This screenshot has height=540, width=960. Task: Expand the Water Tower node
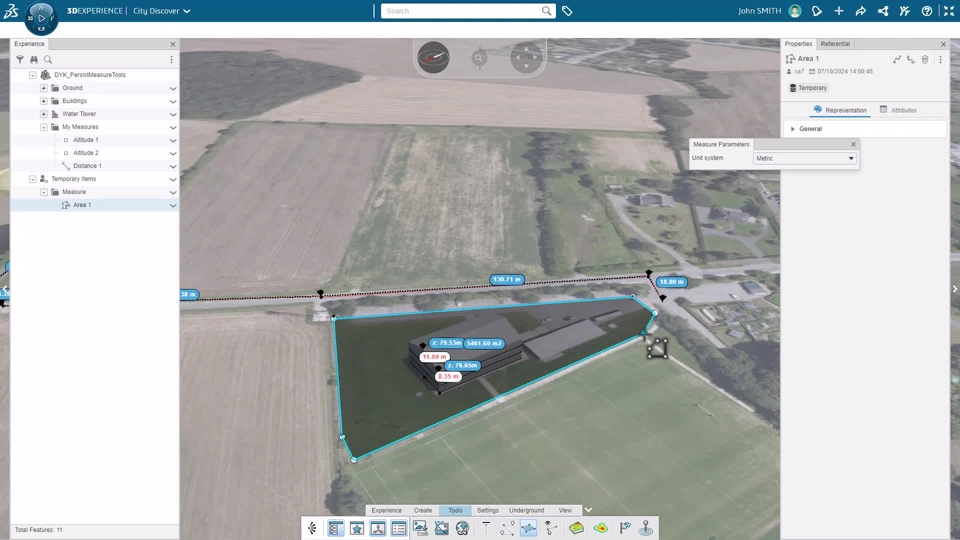pos(43,114)
